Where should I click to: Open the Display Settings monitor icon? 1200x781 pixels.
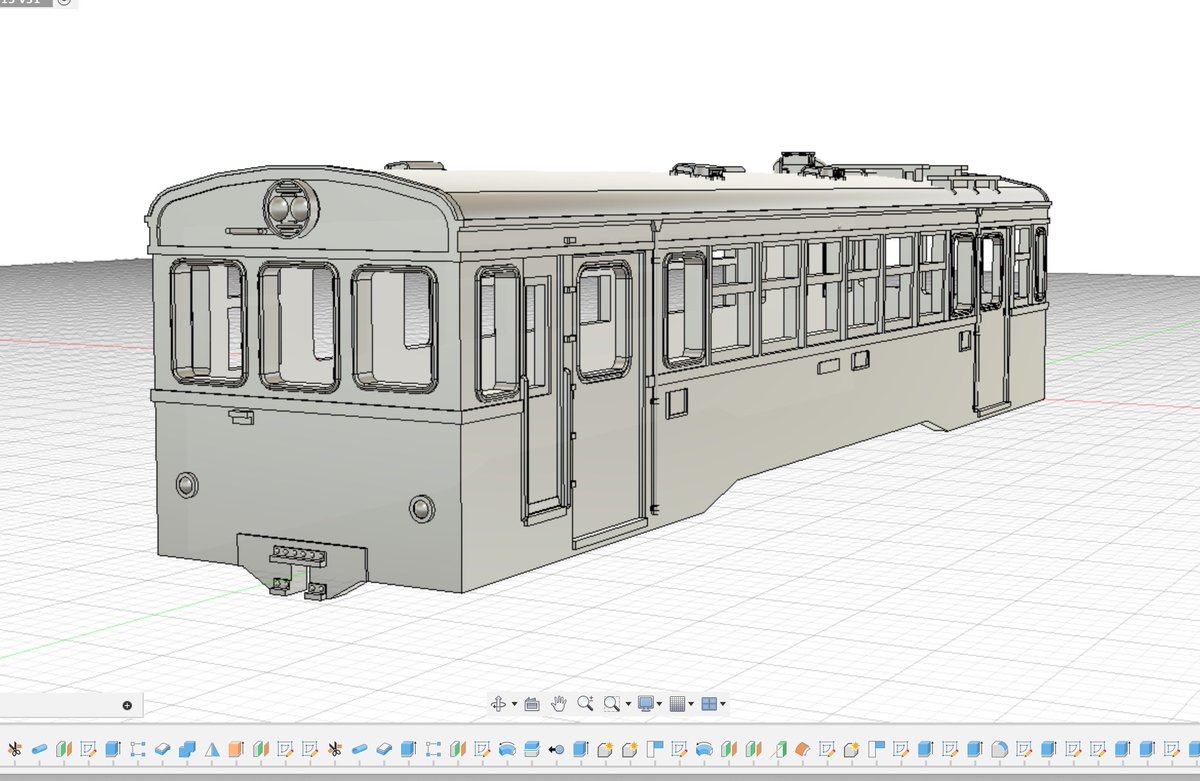click(x=646, y=704)
